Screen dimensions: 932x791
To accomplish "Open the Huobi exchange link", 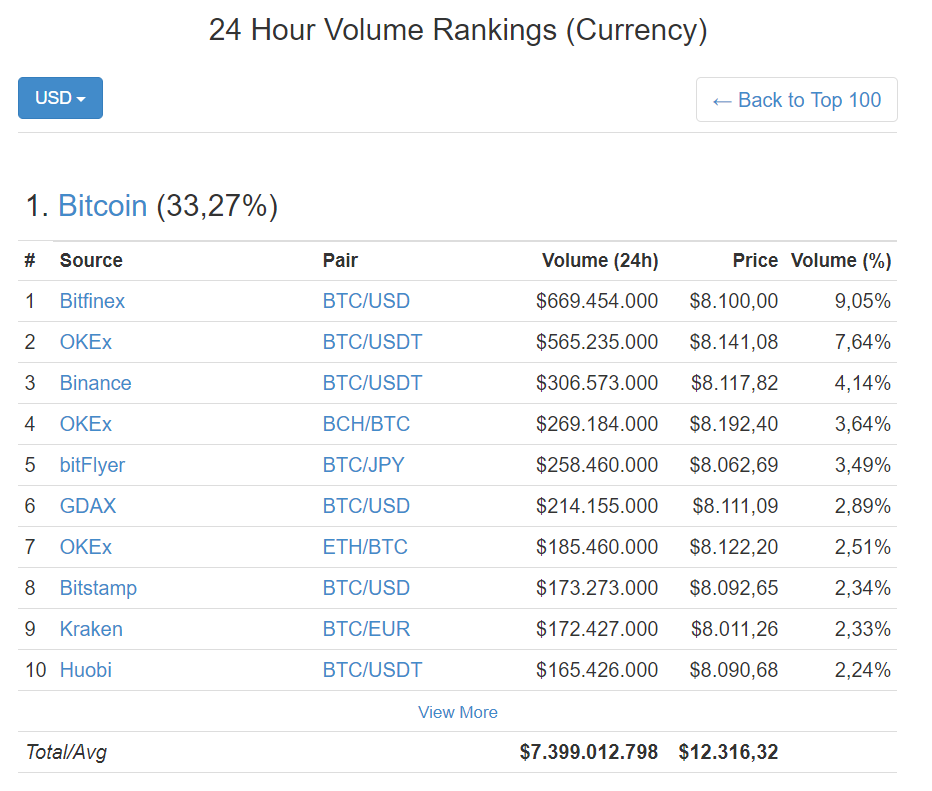I will click(86, 670).
